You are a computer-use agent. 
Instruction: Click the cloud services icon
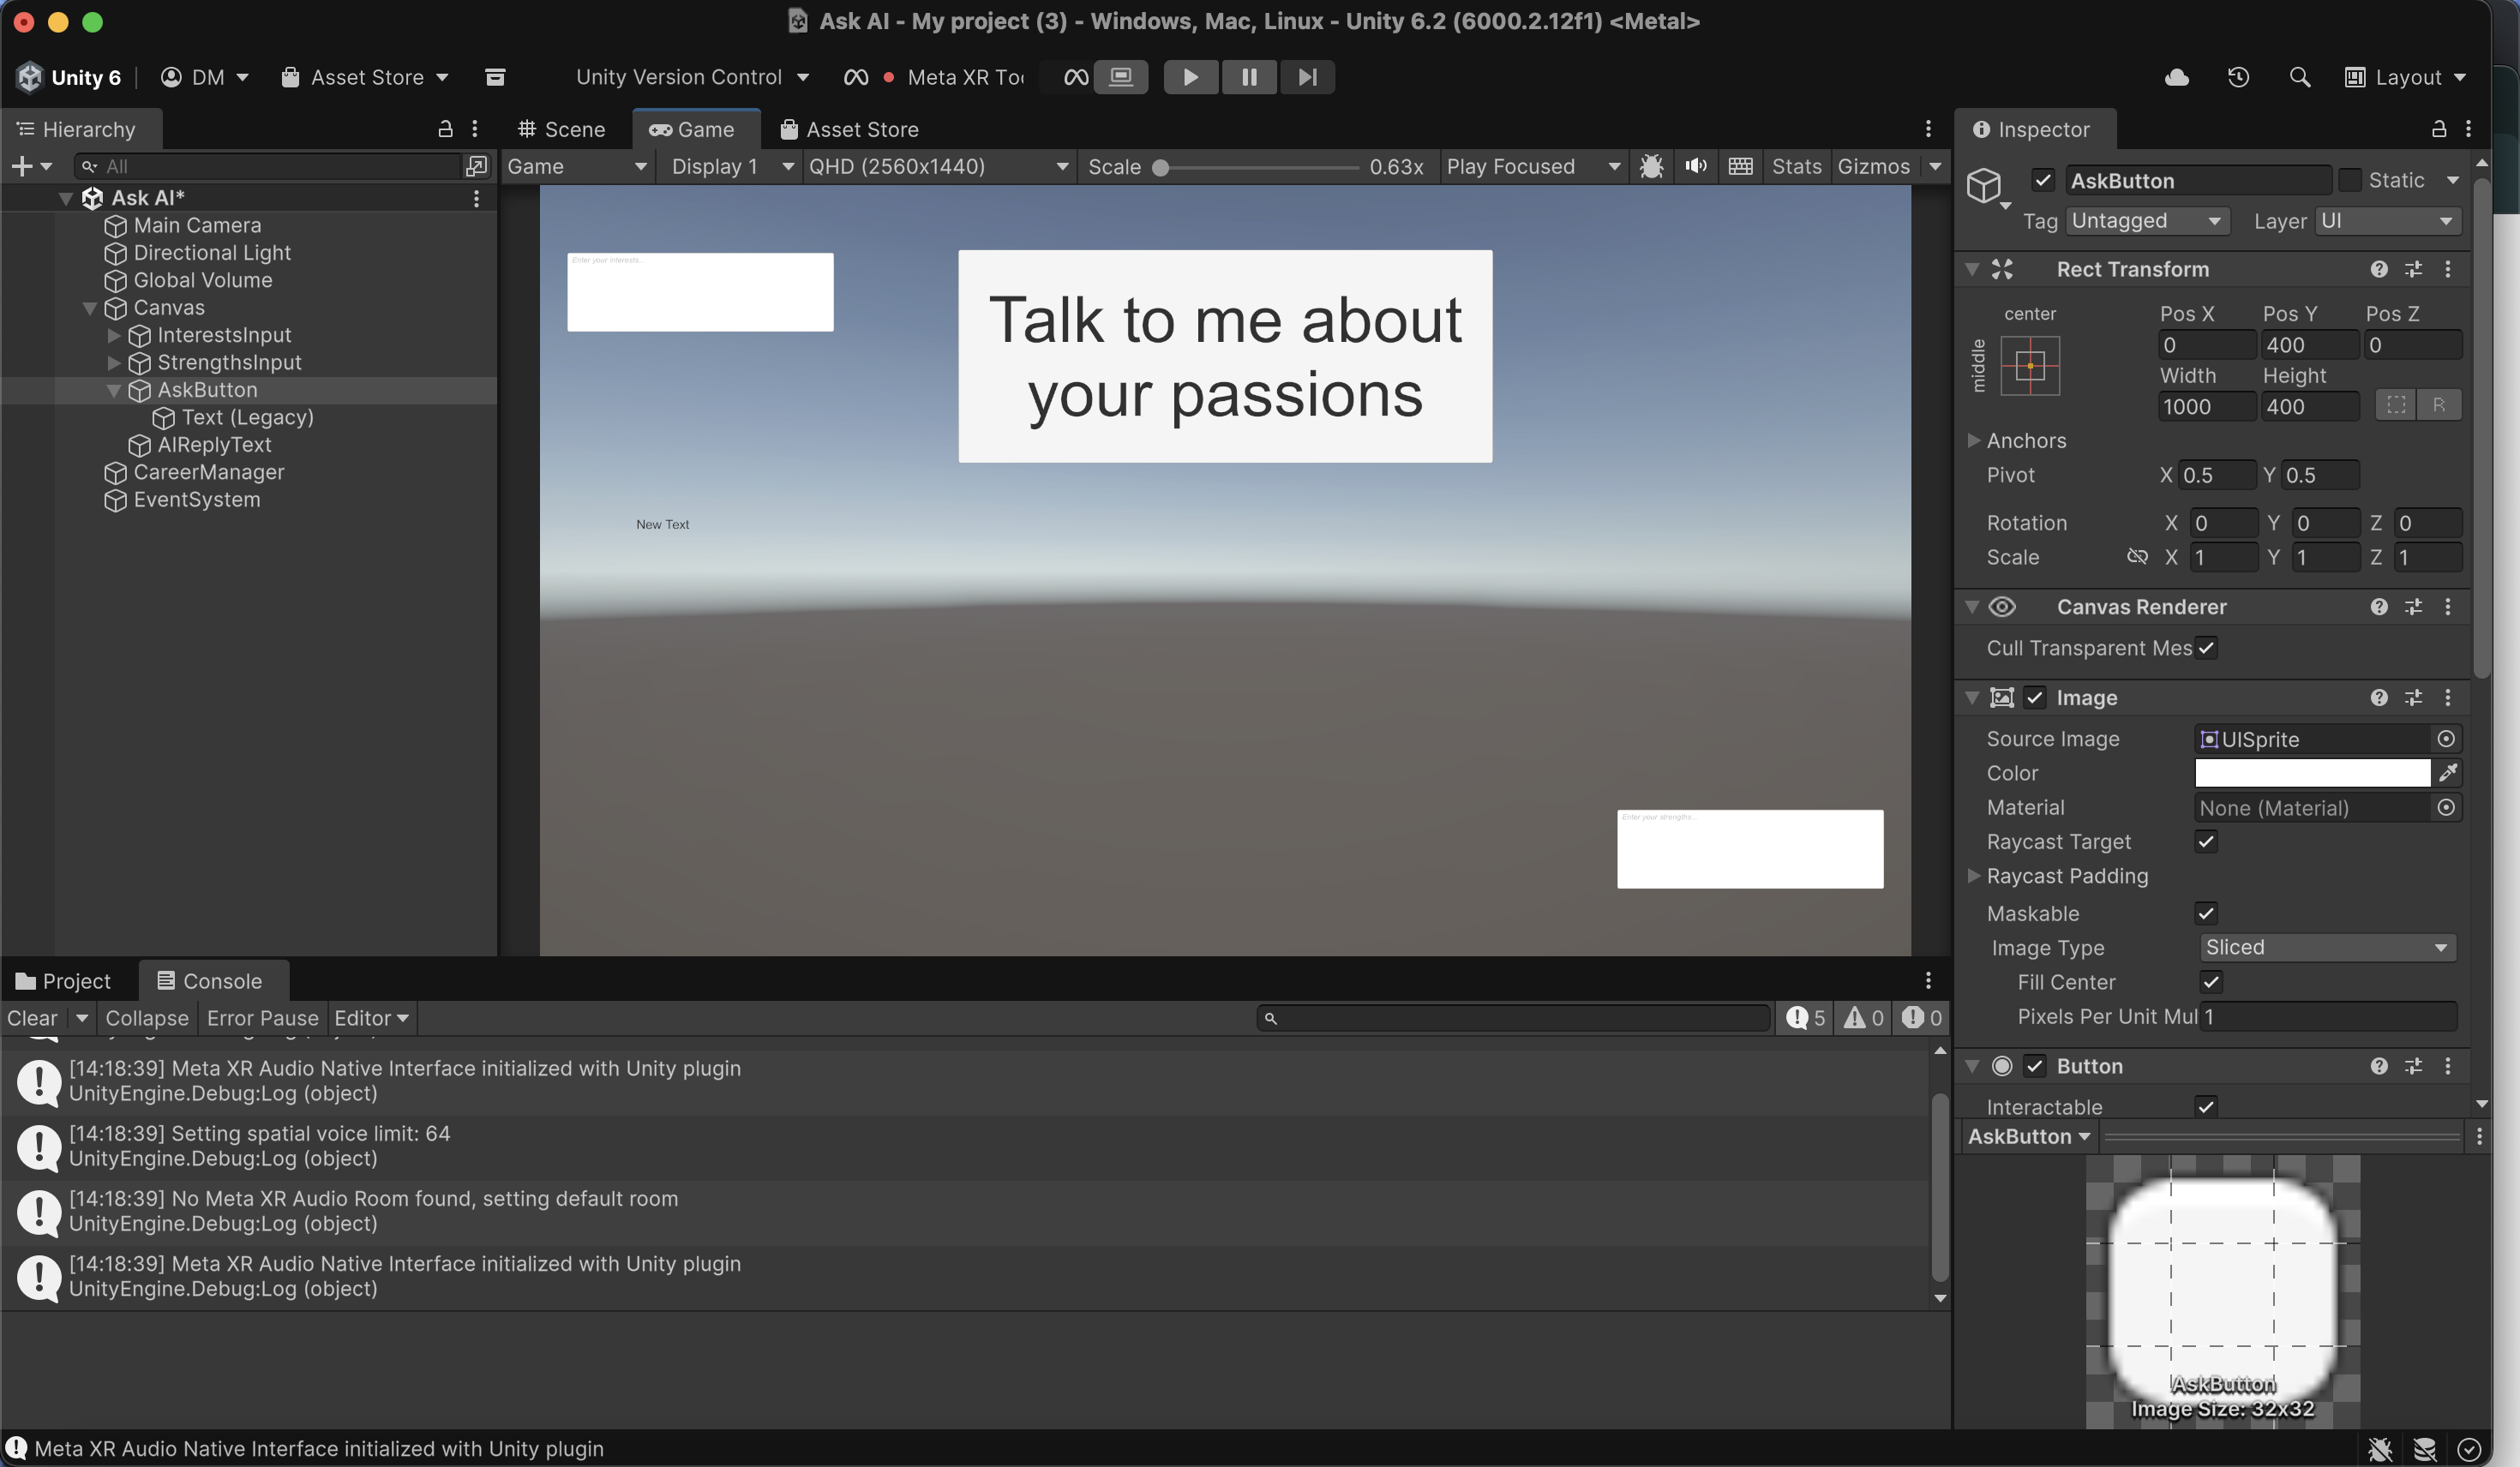[x=2176, y=77]
